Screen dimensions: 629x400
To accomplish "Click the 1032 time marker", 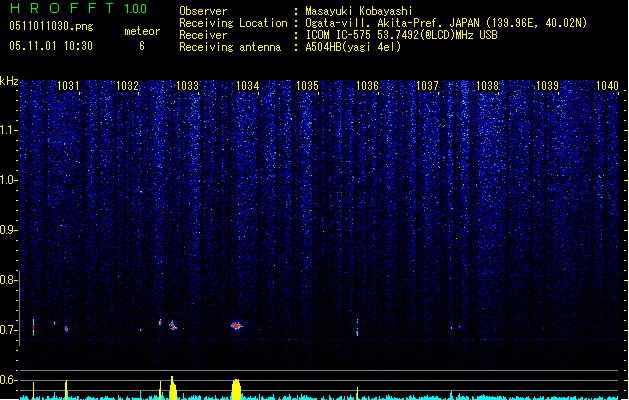I will tap(128, 86).
